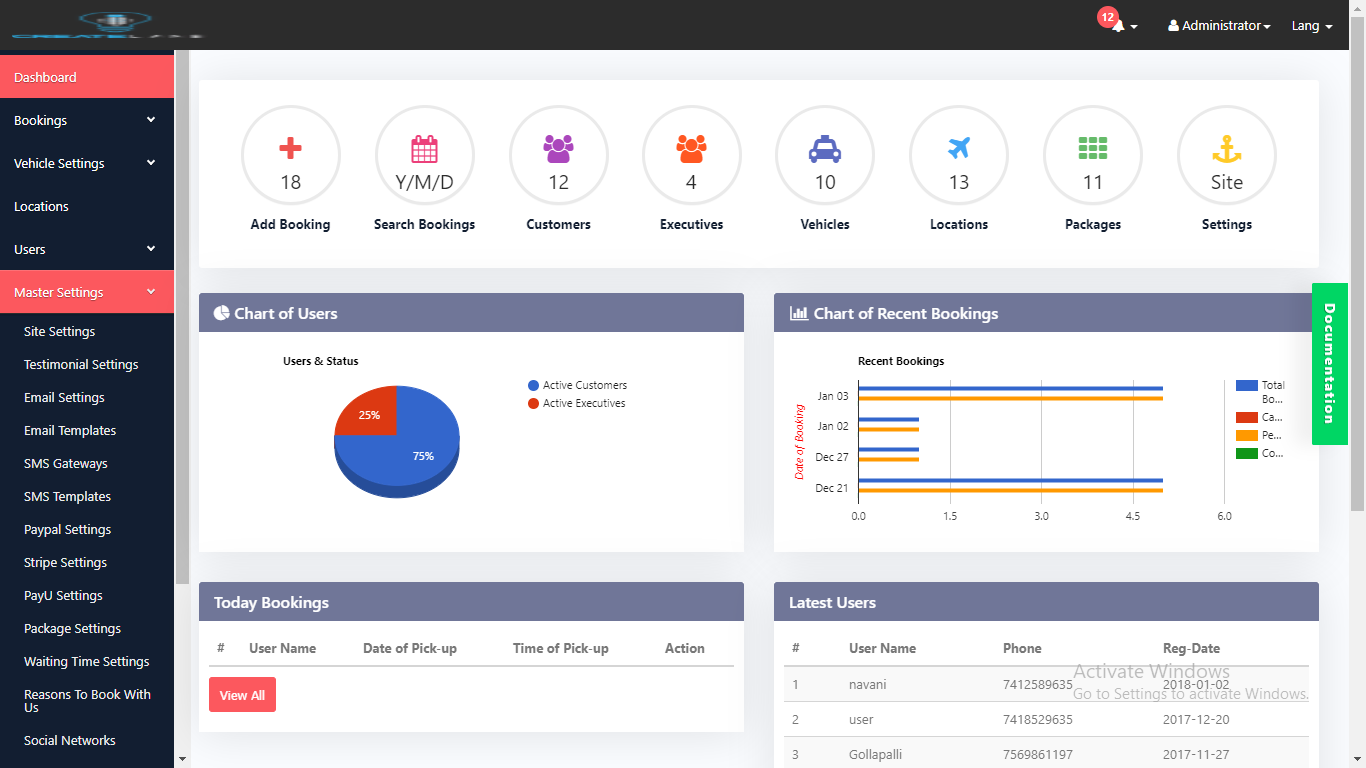Viewport: 1366px width, 768px height.
Task: Toggle Active Customers legend in pie chart
Action: pos(584,385)
